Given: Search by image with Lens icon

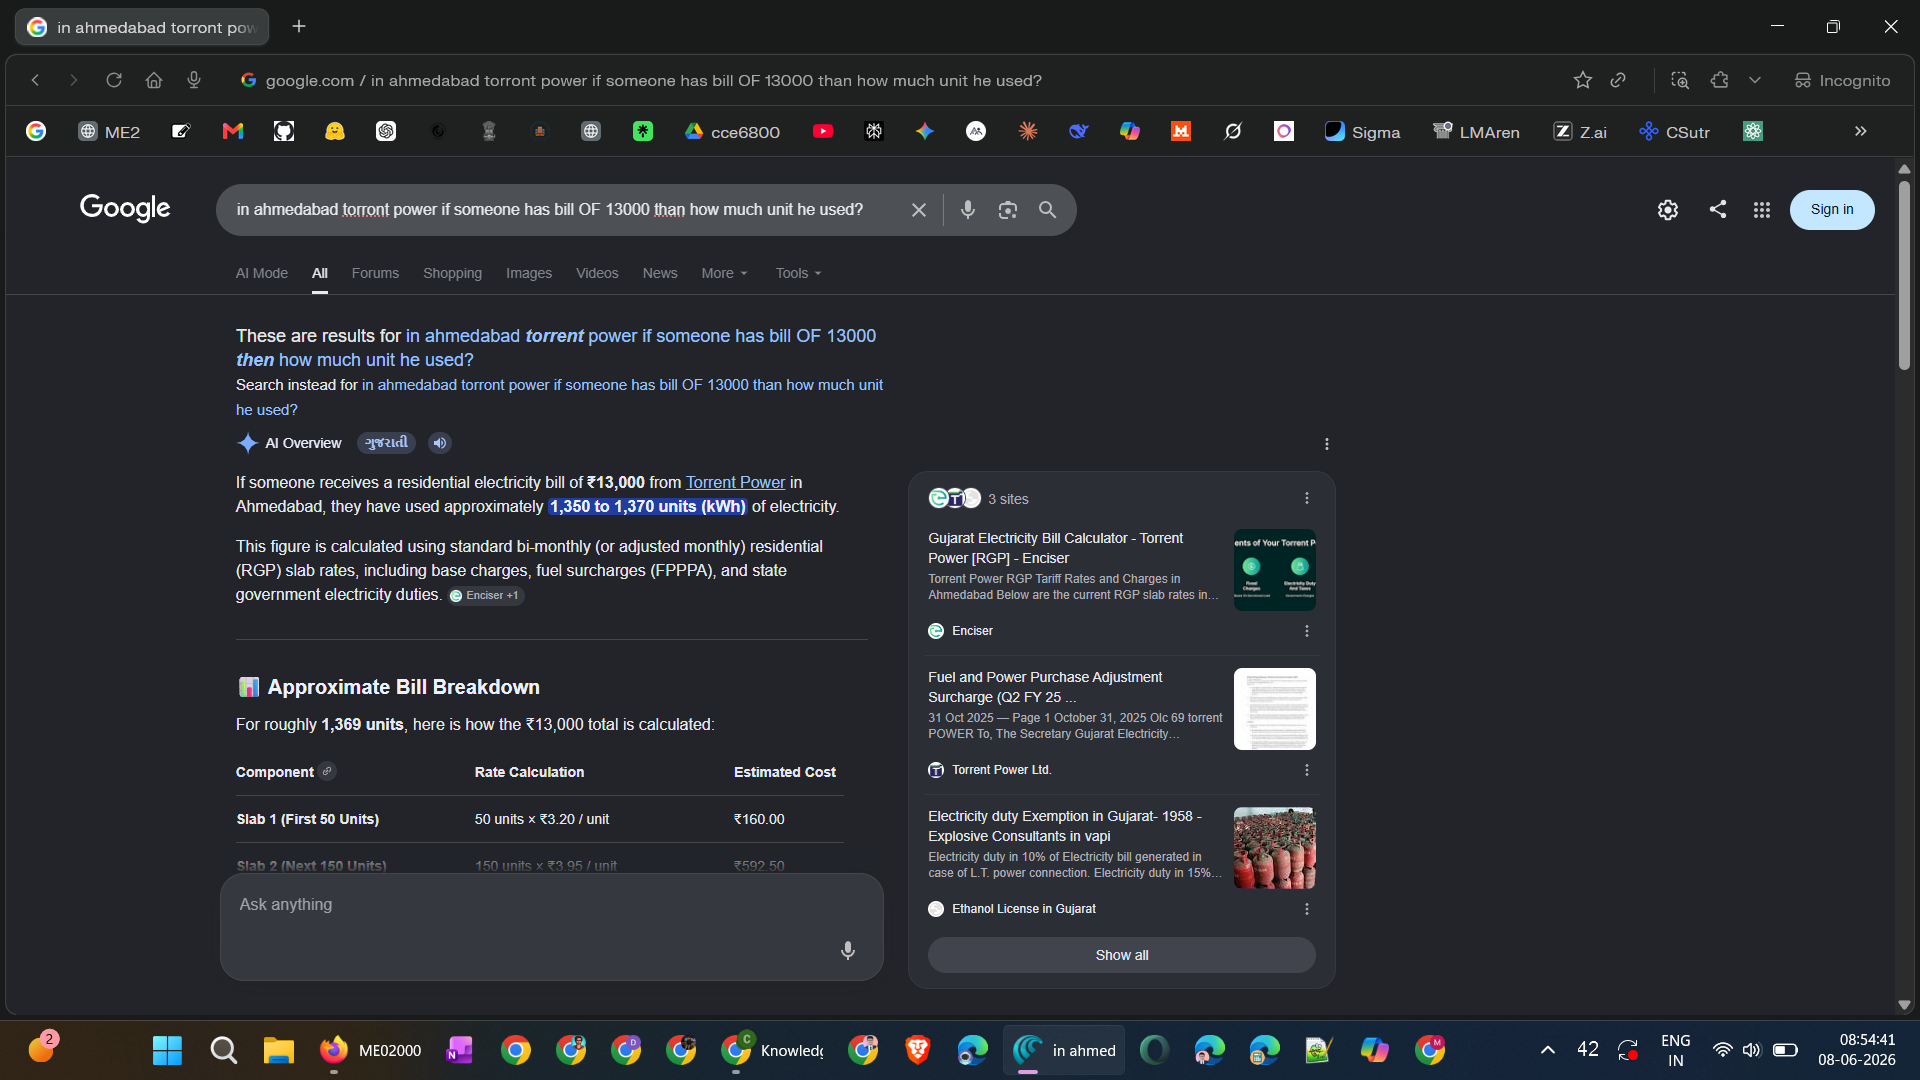Looking at the screenshot, I should click(1008, 210).
